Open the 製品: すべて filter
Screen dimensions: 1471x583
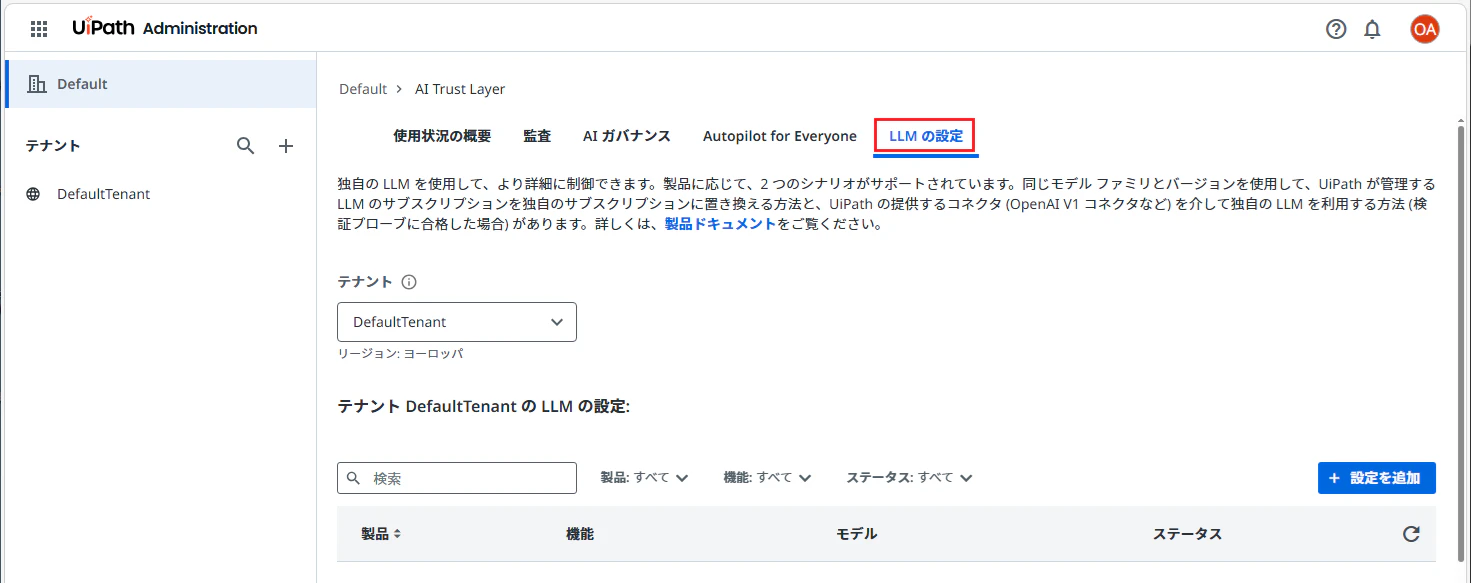(644, 478)
